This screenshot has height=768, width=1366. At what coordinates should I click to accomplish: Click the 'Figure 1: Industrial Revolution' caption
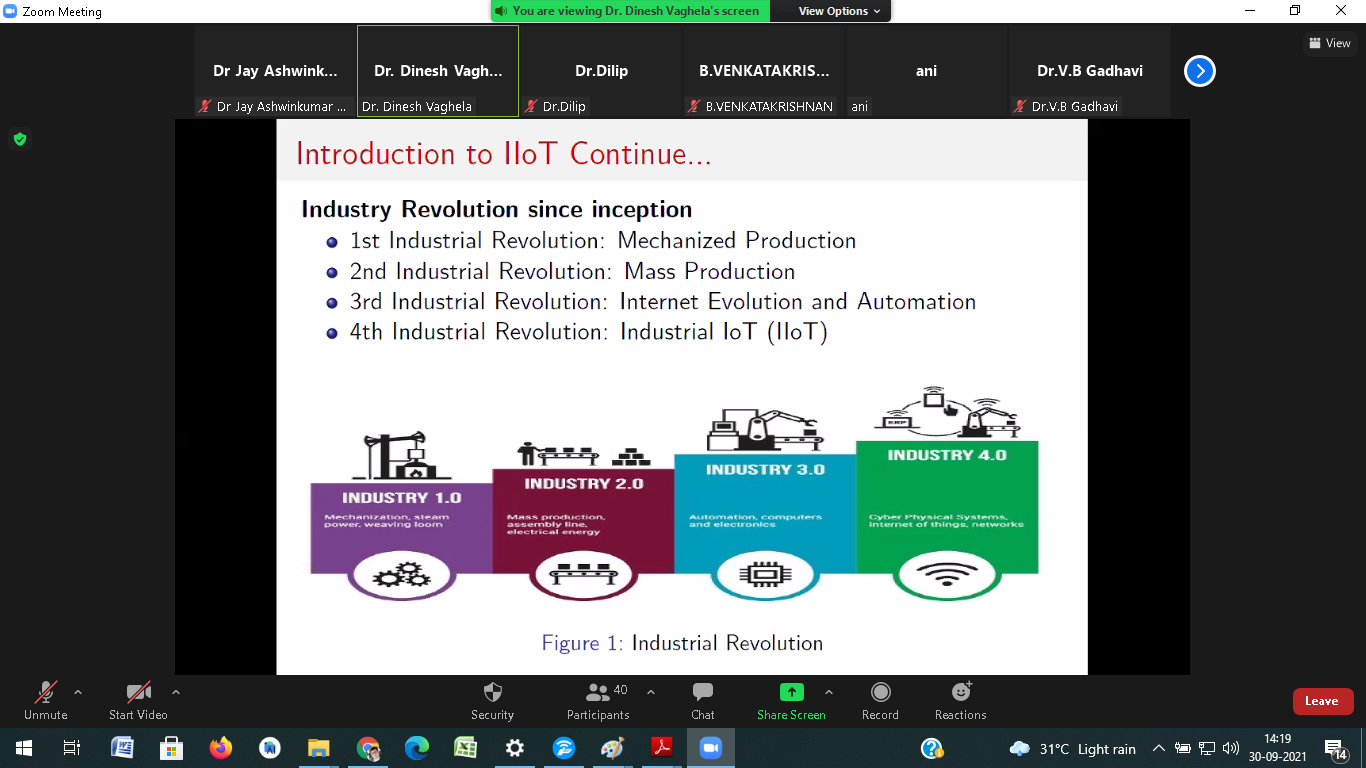coord(682,643)
